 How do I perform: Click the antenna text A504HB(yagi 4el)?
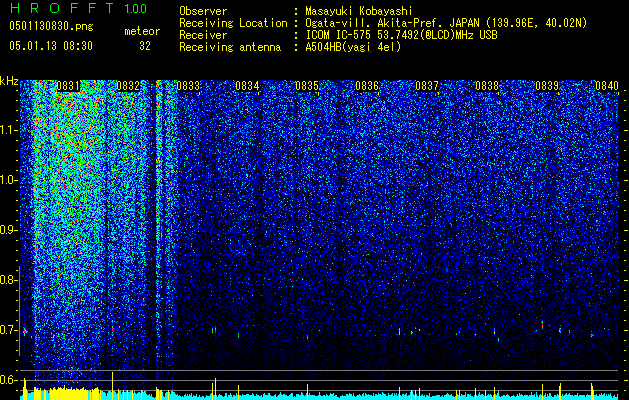[353, 47]
